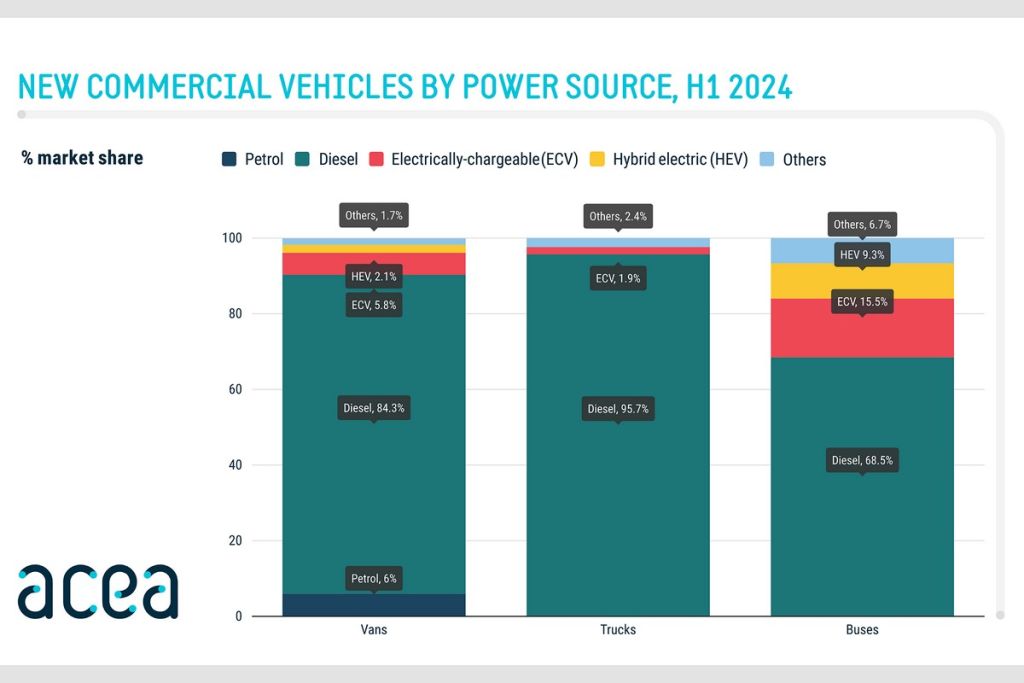Screen dimensions: 1024x683
Task: Click the yellow Hybrid electric legend swatch
Action: point(597,159)
